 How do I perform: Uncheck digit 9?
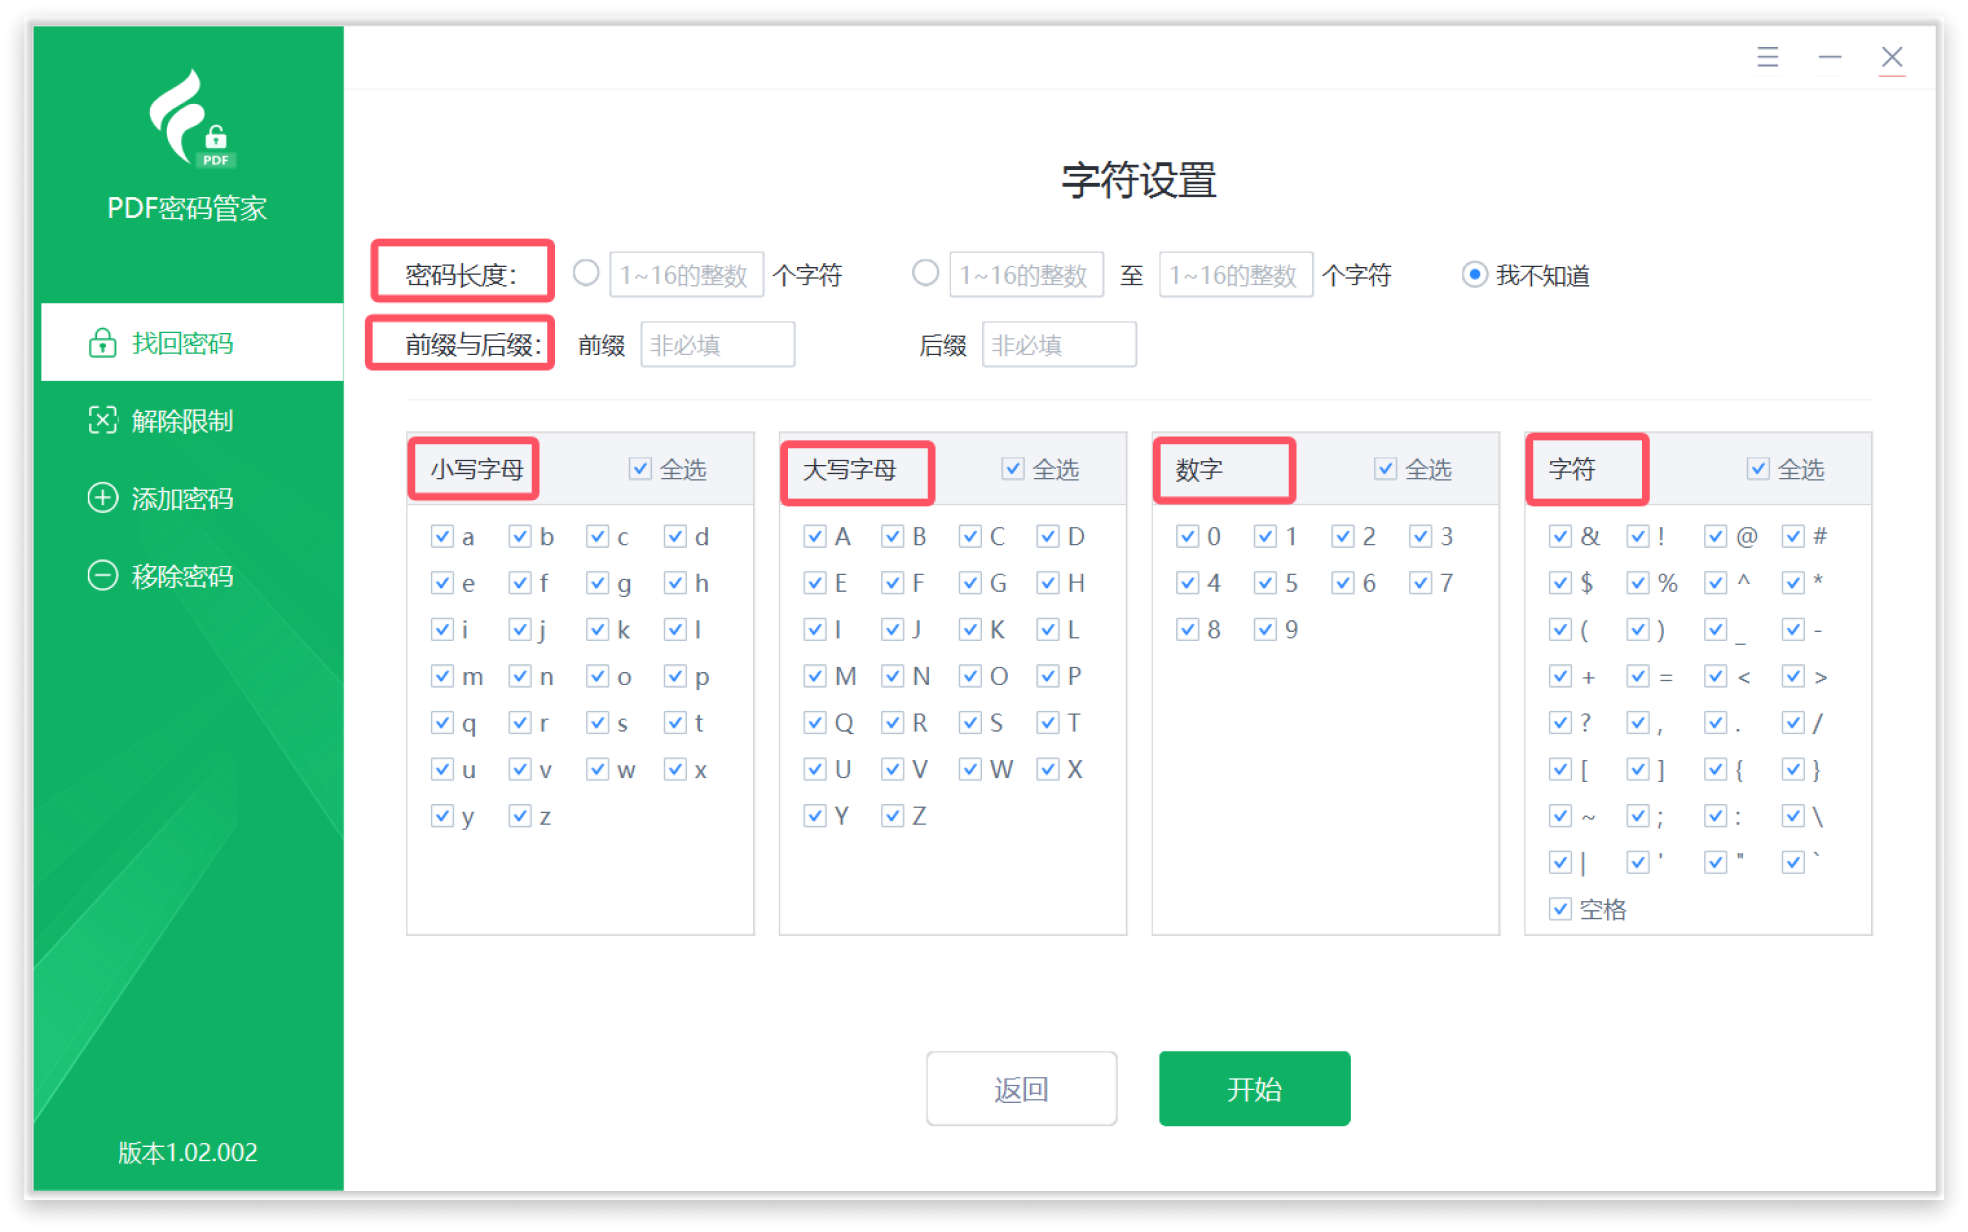(1265, 629)
